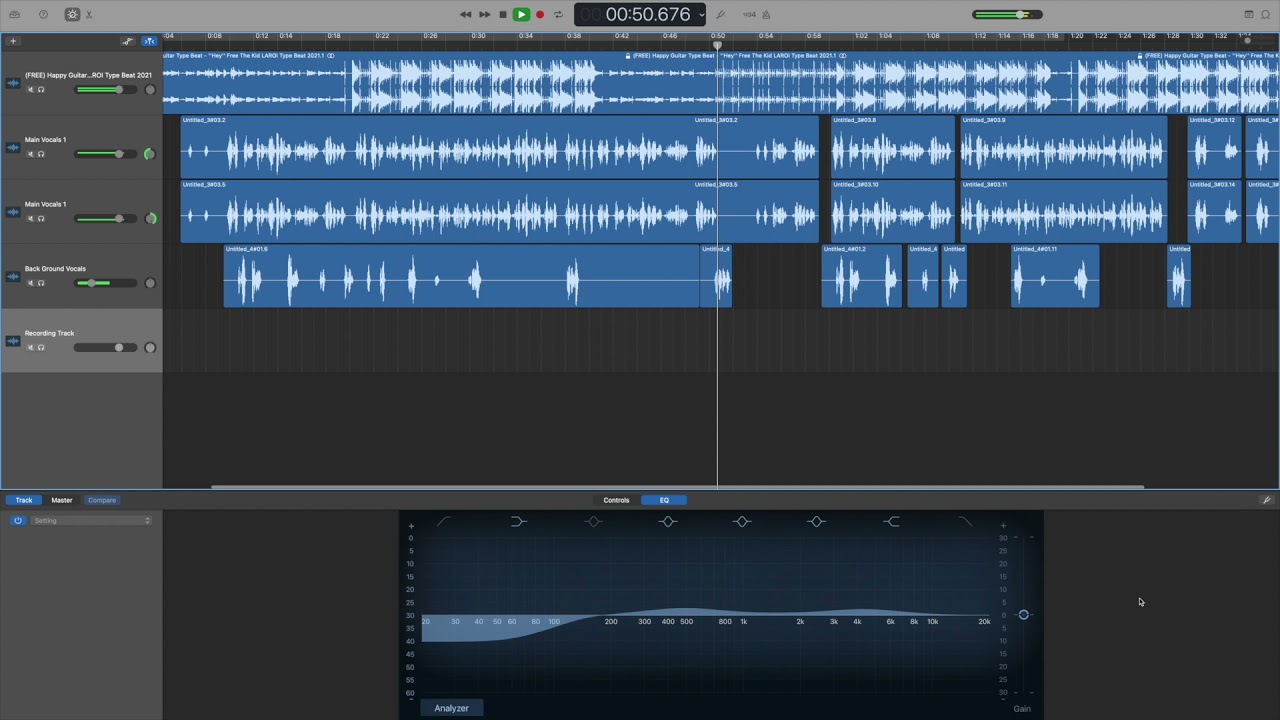The width and height of the screenshot is (1280, 720).
Task: Select the dimmed third EQ band icon
Action: (x=593, y=521)
